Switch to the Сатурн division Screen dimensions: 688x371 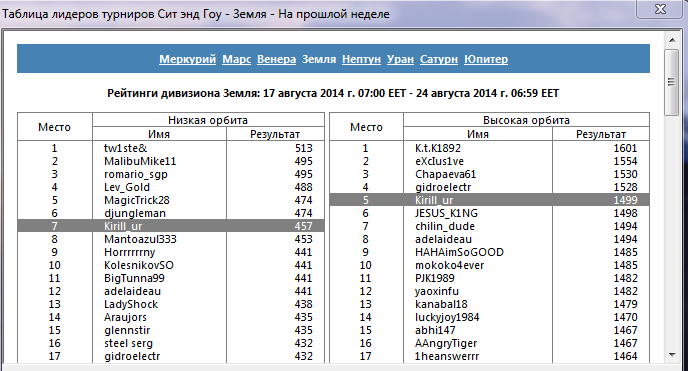439,59
